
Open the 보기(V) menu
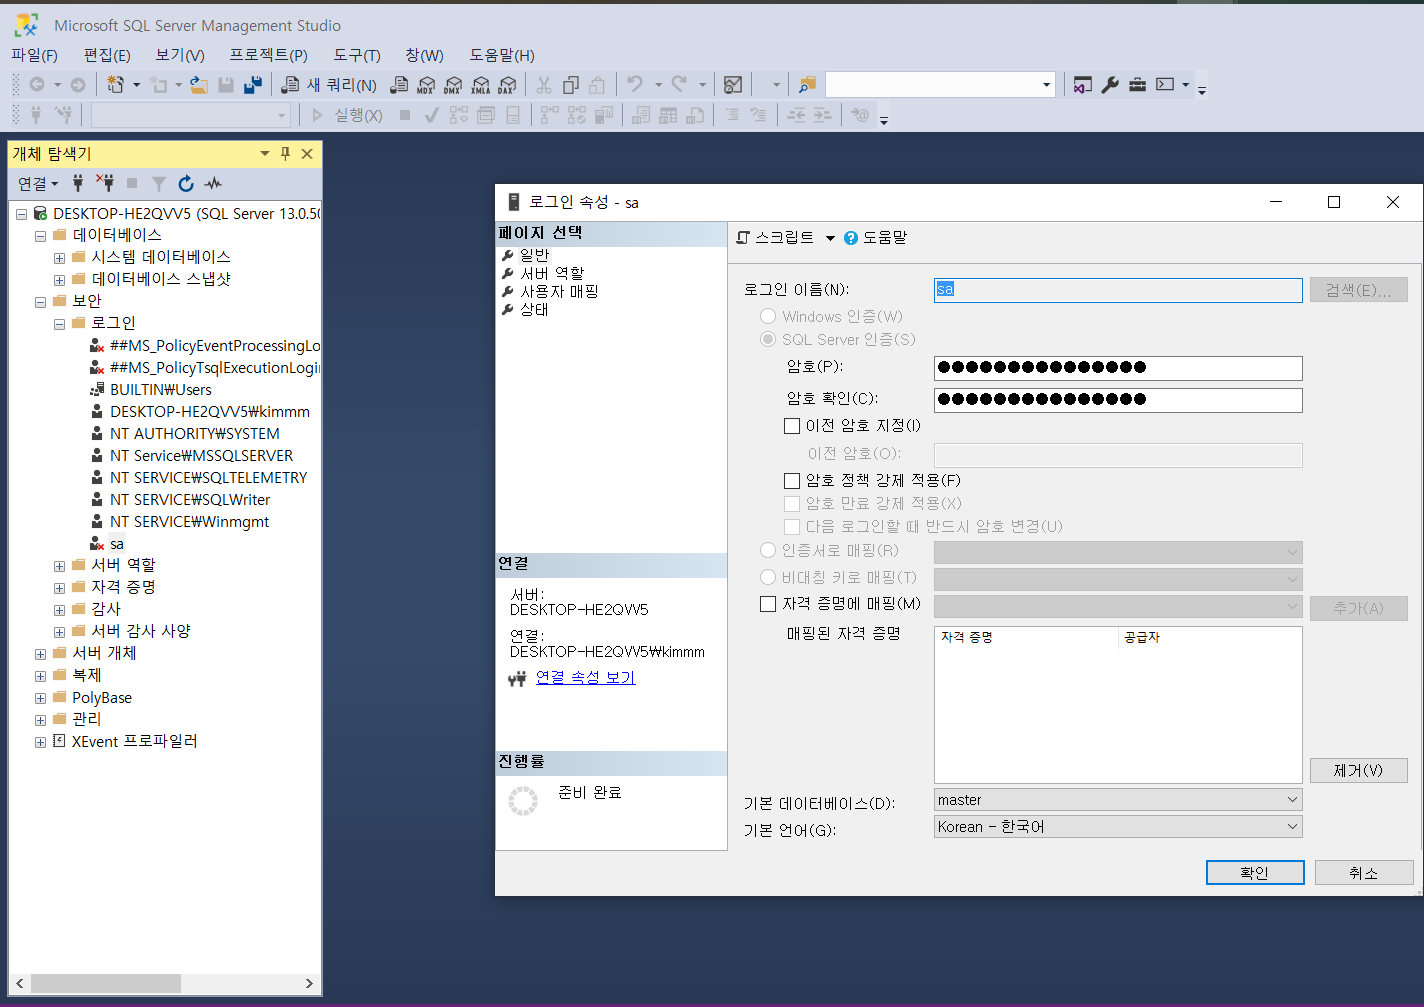coord(180,55)
